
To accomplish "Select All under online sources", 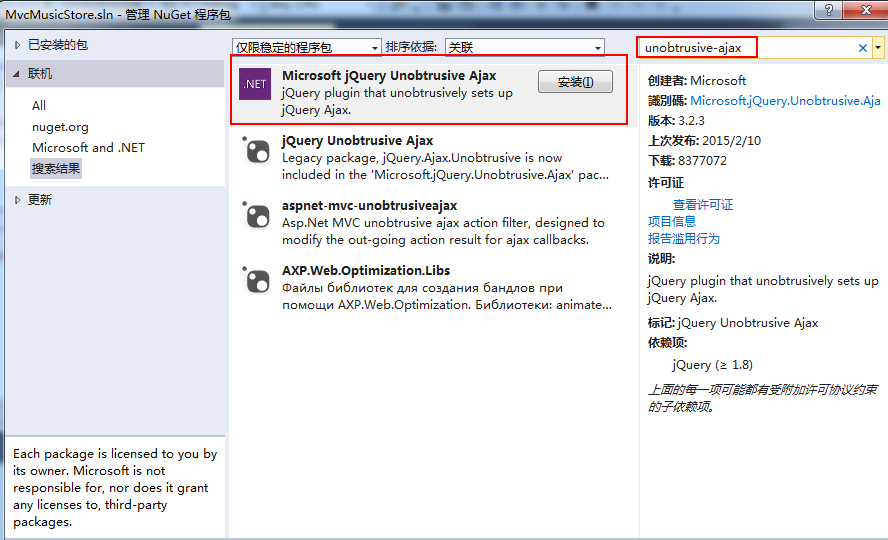I will 39,105.
